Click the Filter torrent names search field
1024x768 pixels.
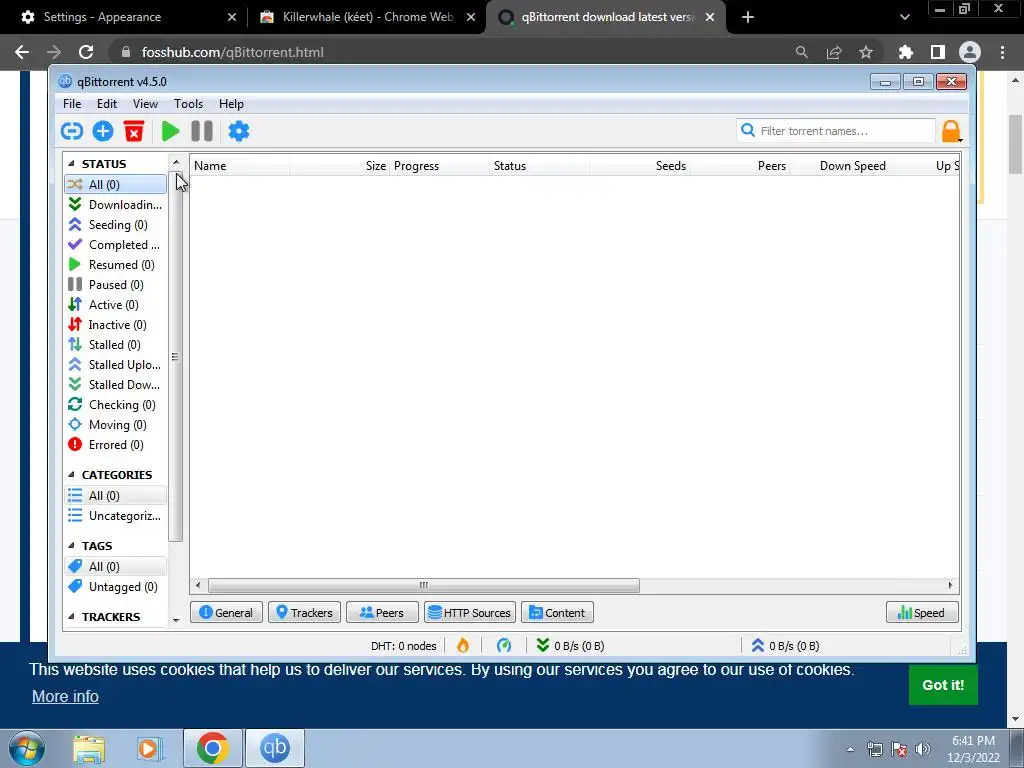click(836, 131)
